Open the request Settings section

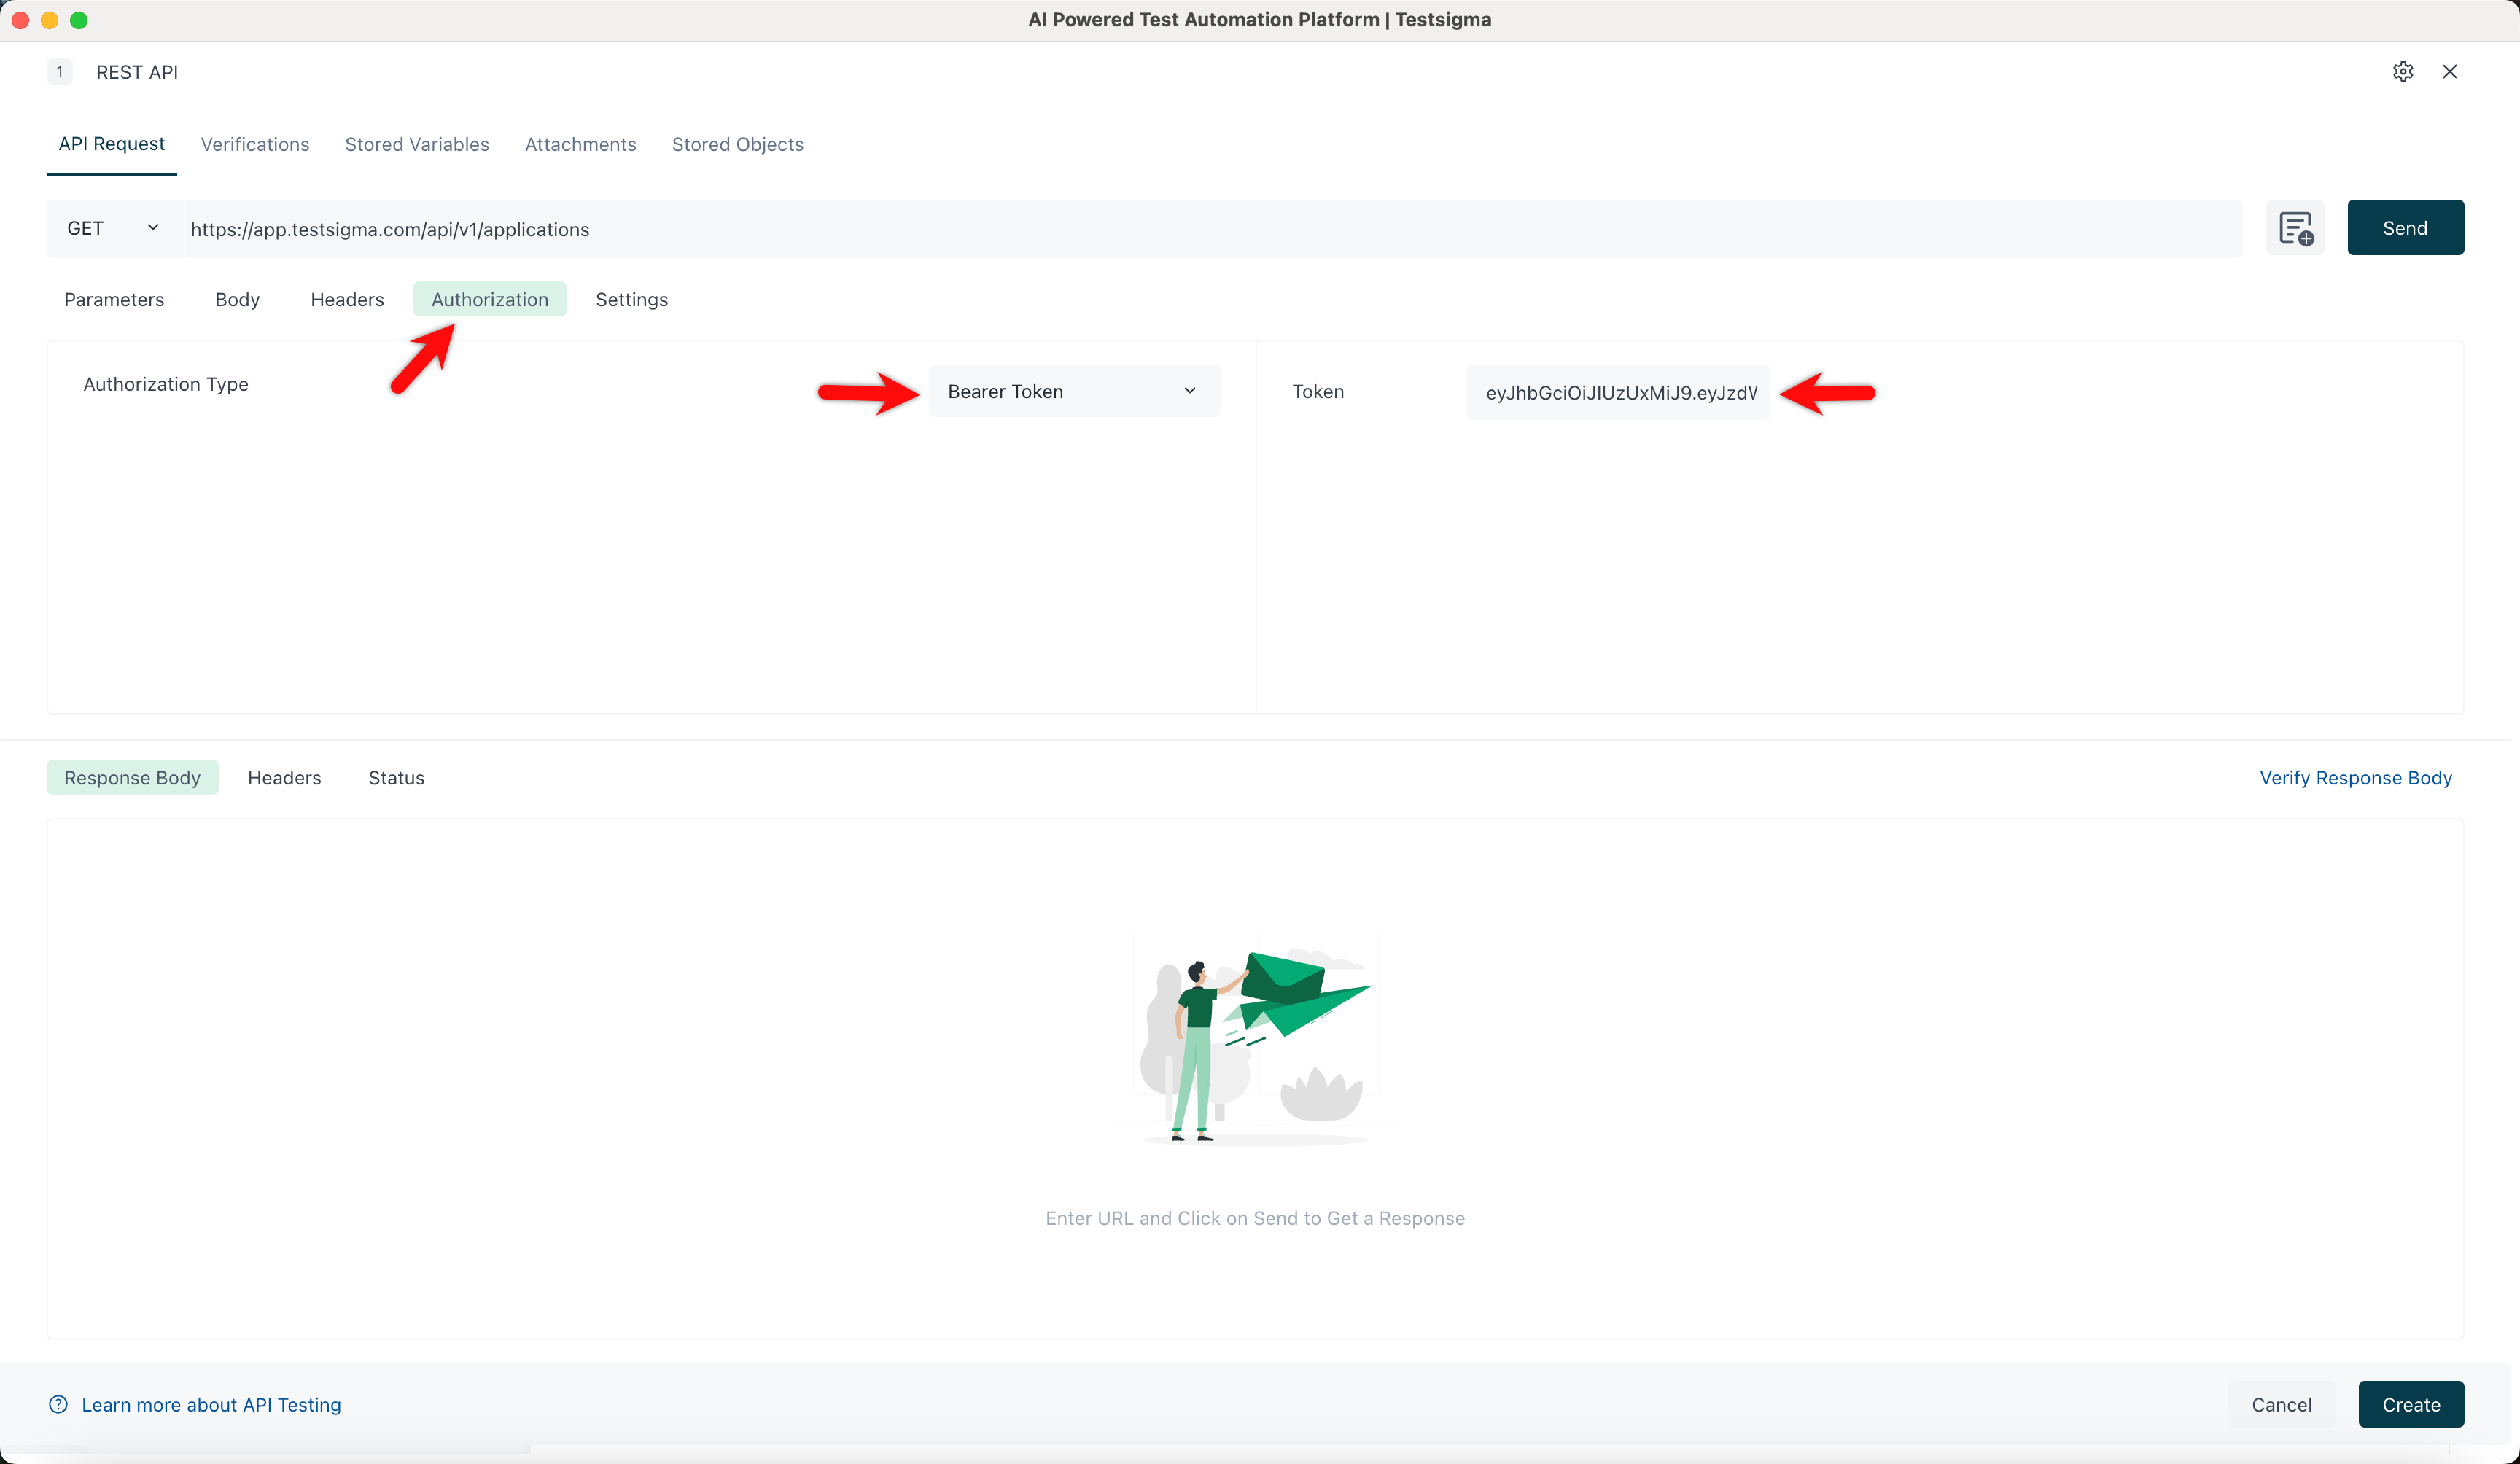point(632,299)
